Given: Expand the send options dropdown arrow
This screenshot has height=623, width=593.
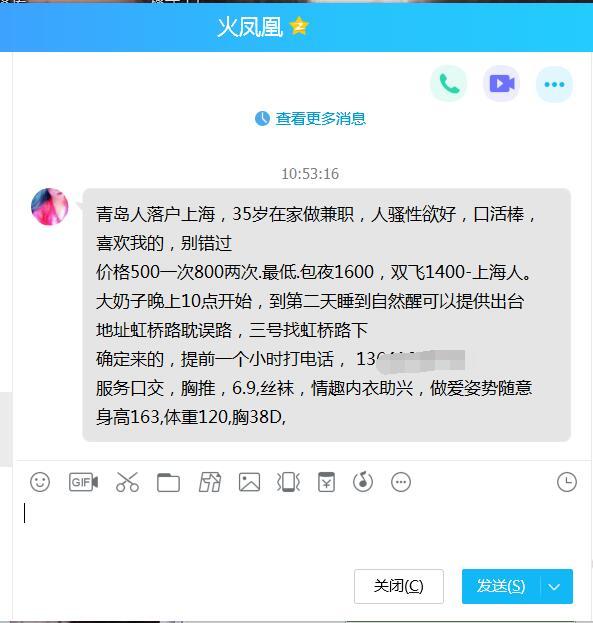Looking at the screenshot, I should [554, 586].
